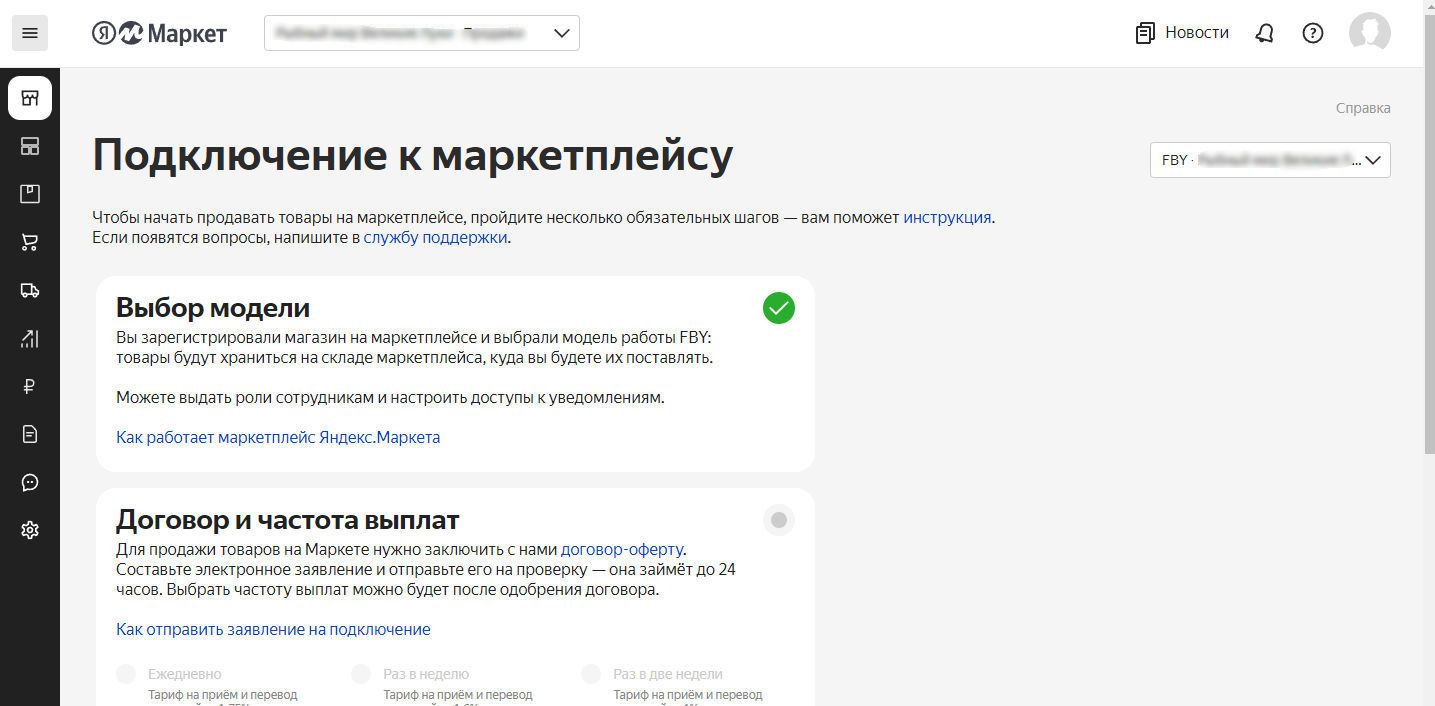The width and height of the screenshot is (1435, 706).
Task: Select the Ежедневно payout radio button
Action: tap(126, 674)
